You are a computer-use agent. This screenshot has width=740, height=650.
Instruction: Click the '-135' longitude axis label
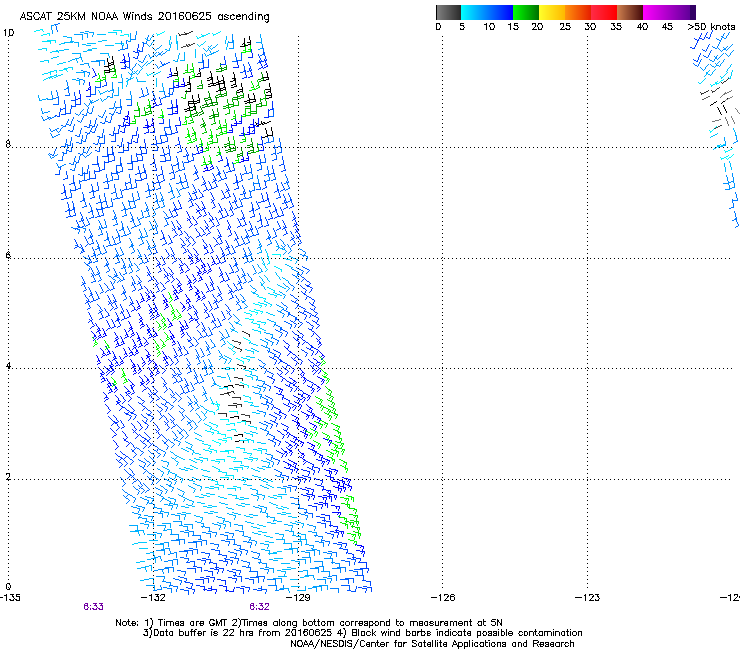[10, 598]
